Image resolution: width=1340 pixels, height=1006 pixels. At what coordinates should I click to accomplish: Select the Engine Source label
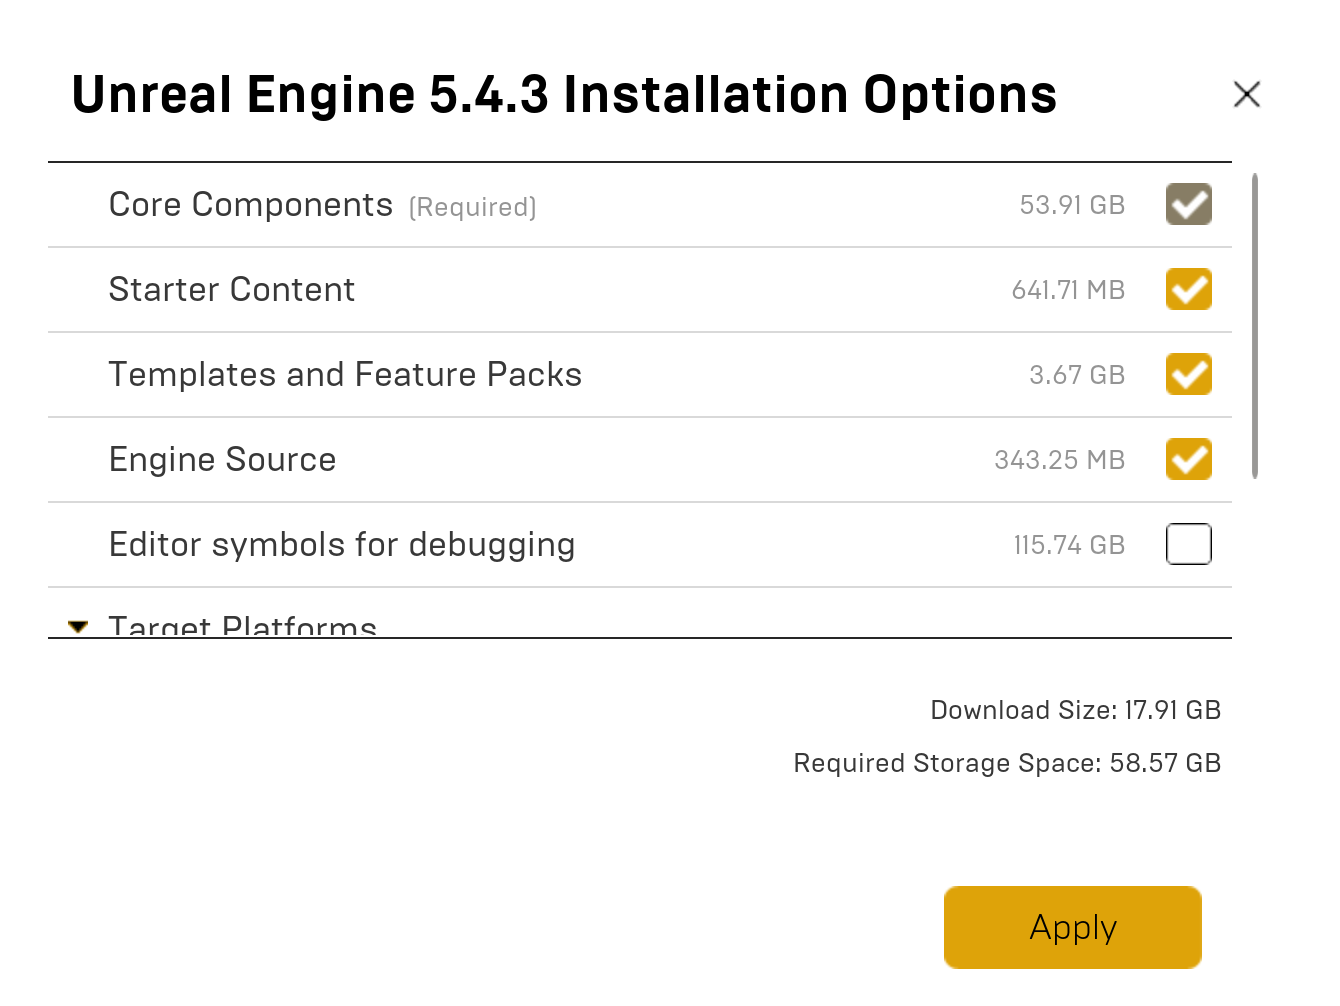click(222, 460)
